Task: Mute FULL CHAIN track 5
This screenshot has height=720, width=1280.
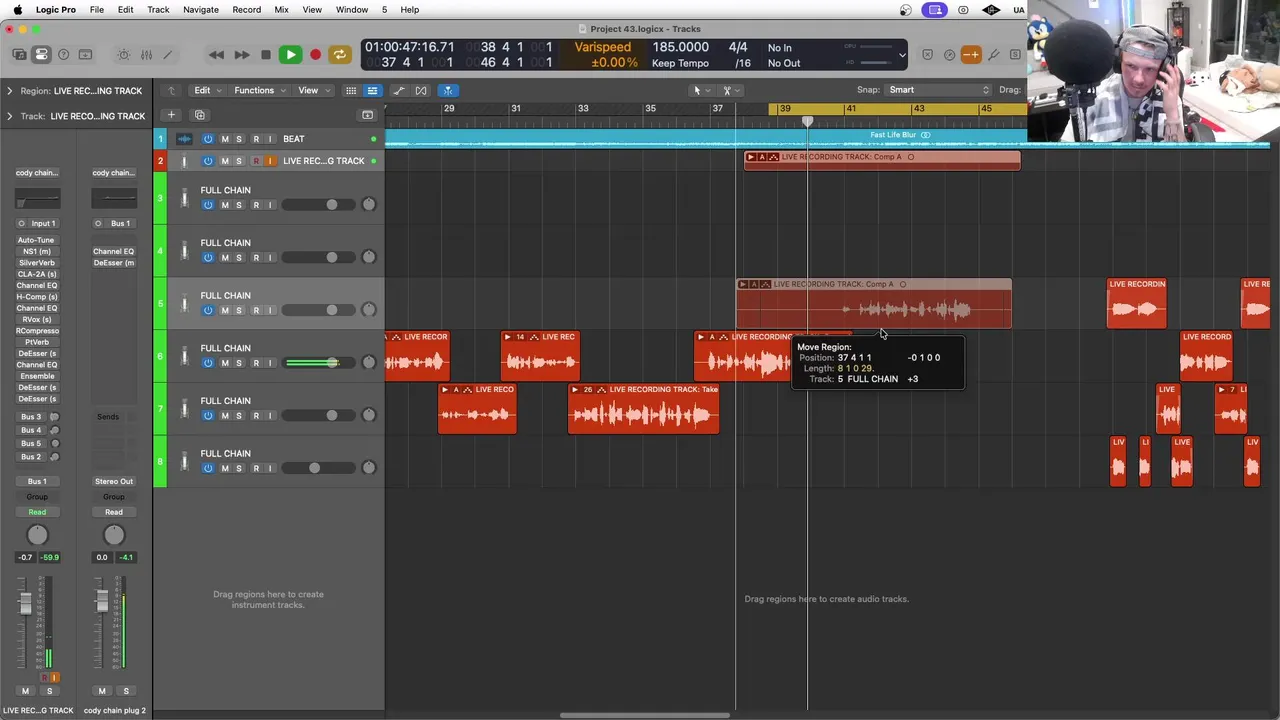Action: [x=225, y=310]
